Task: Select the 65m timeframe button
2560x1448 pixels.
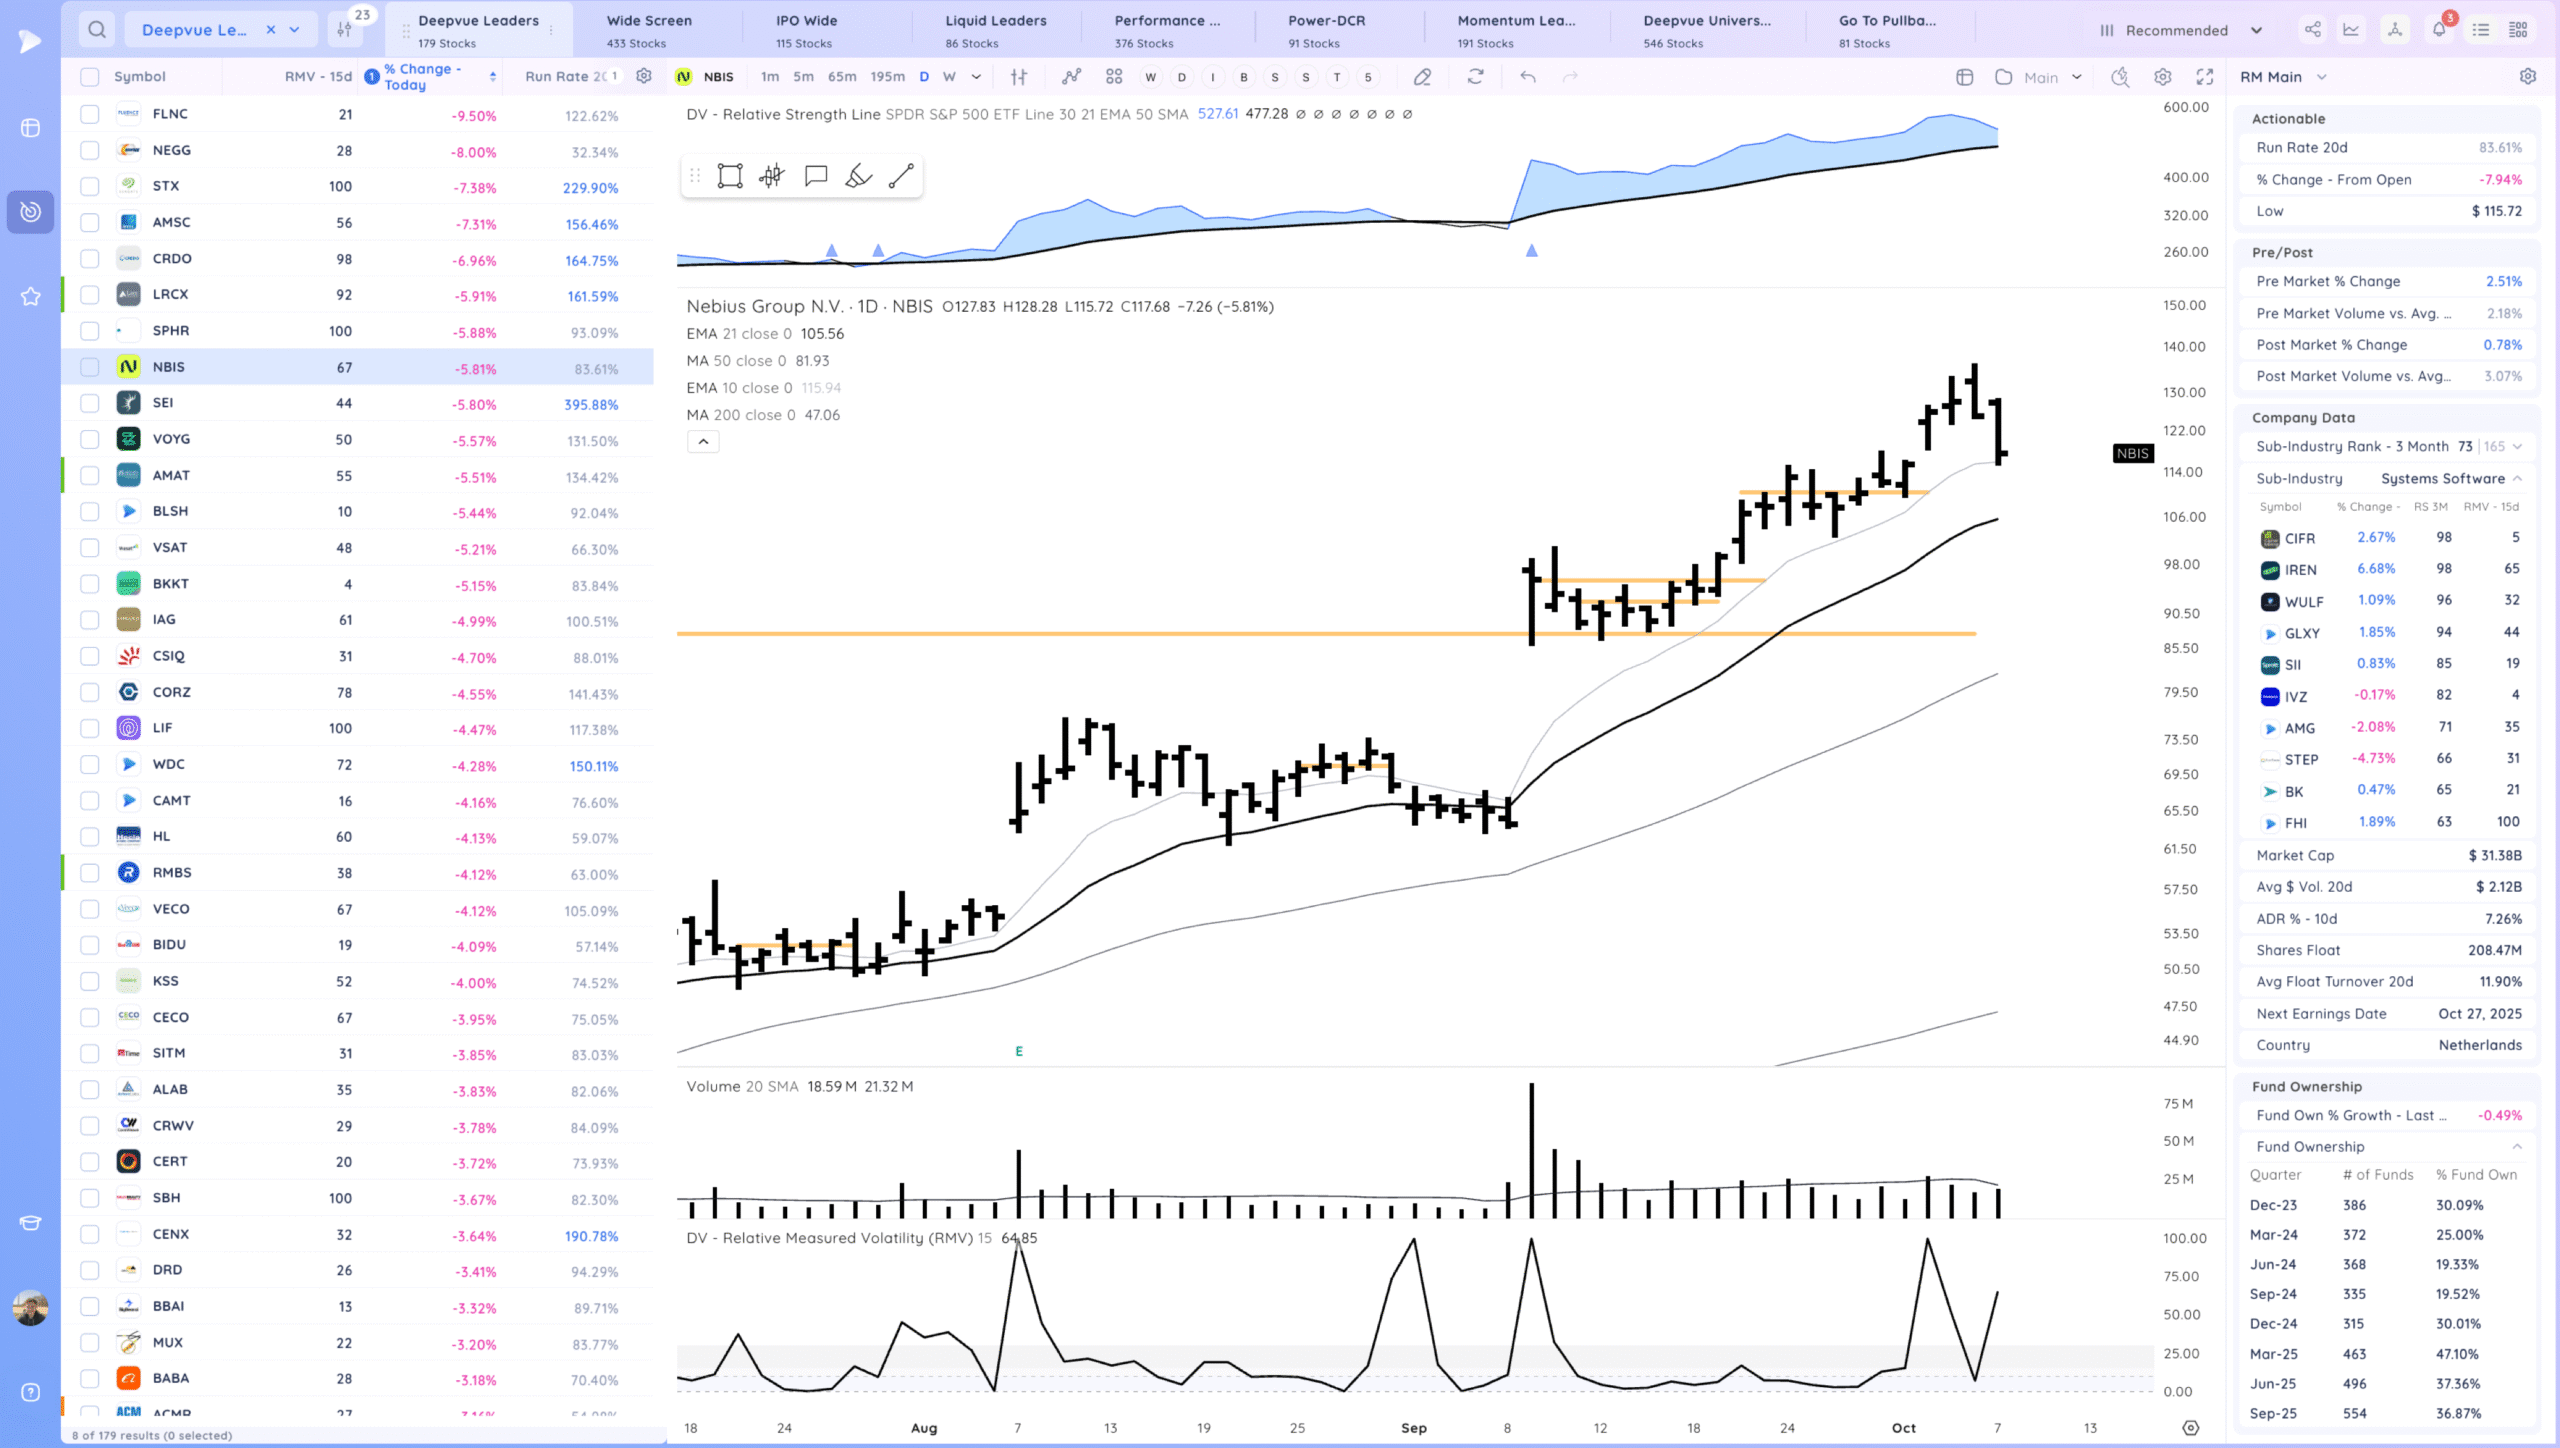Action: coord(842,77)
